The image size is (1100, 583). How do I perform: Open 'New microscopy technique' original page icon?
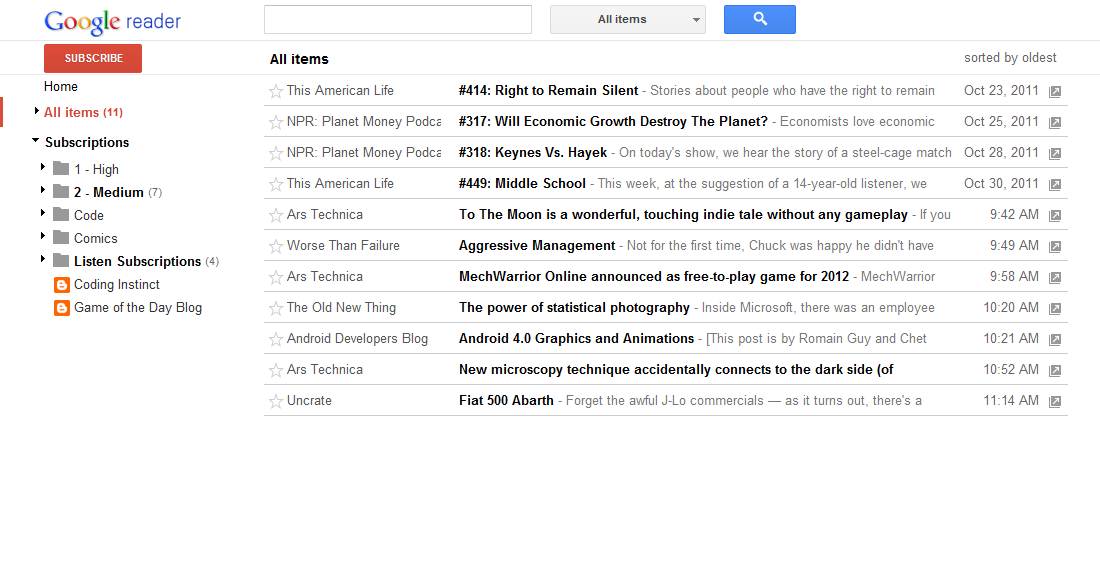[x=1054, y=370]
